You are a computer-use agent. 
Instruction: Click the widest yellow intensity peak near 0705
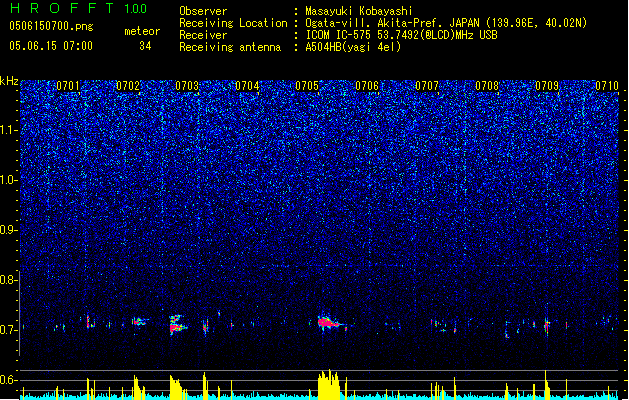click(329, 384)
